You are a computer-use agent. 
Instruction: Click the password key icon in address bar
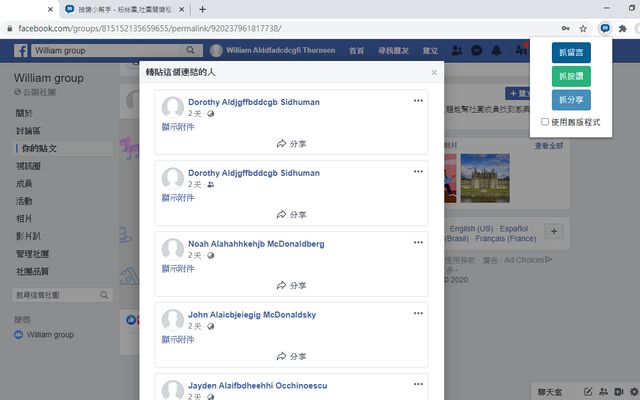[566, 29]
